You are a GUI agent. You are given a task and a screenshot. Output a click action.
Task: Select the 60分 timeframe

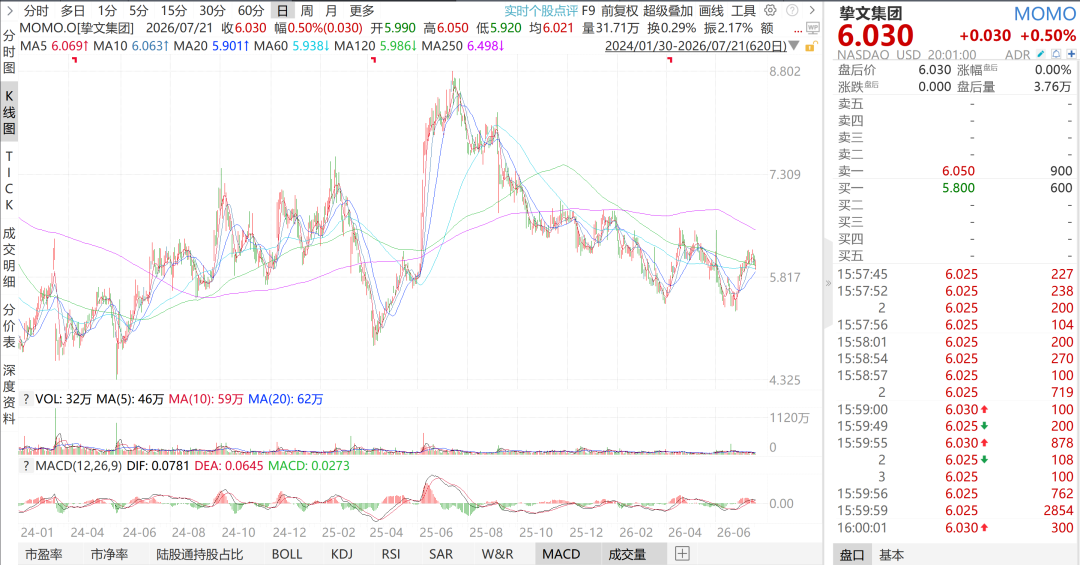point(251,10)
